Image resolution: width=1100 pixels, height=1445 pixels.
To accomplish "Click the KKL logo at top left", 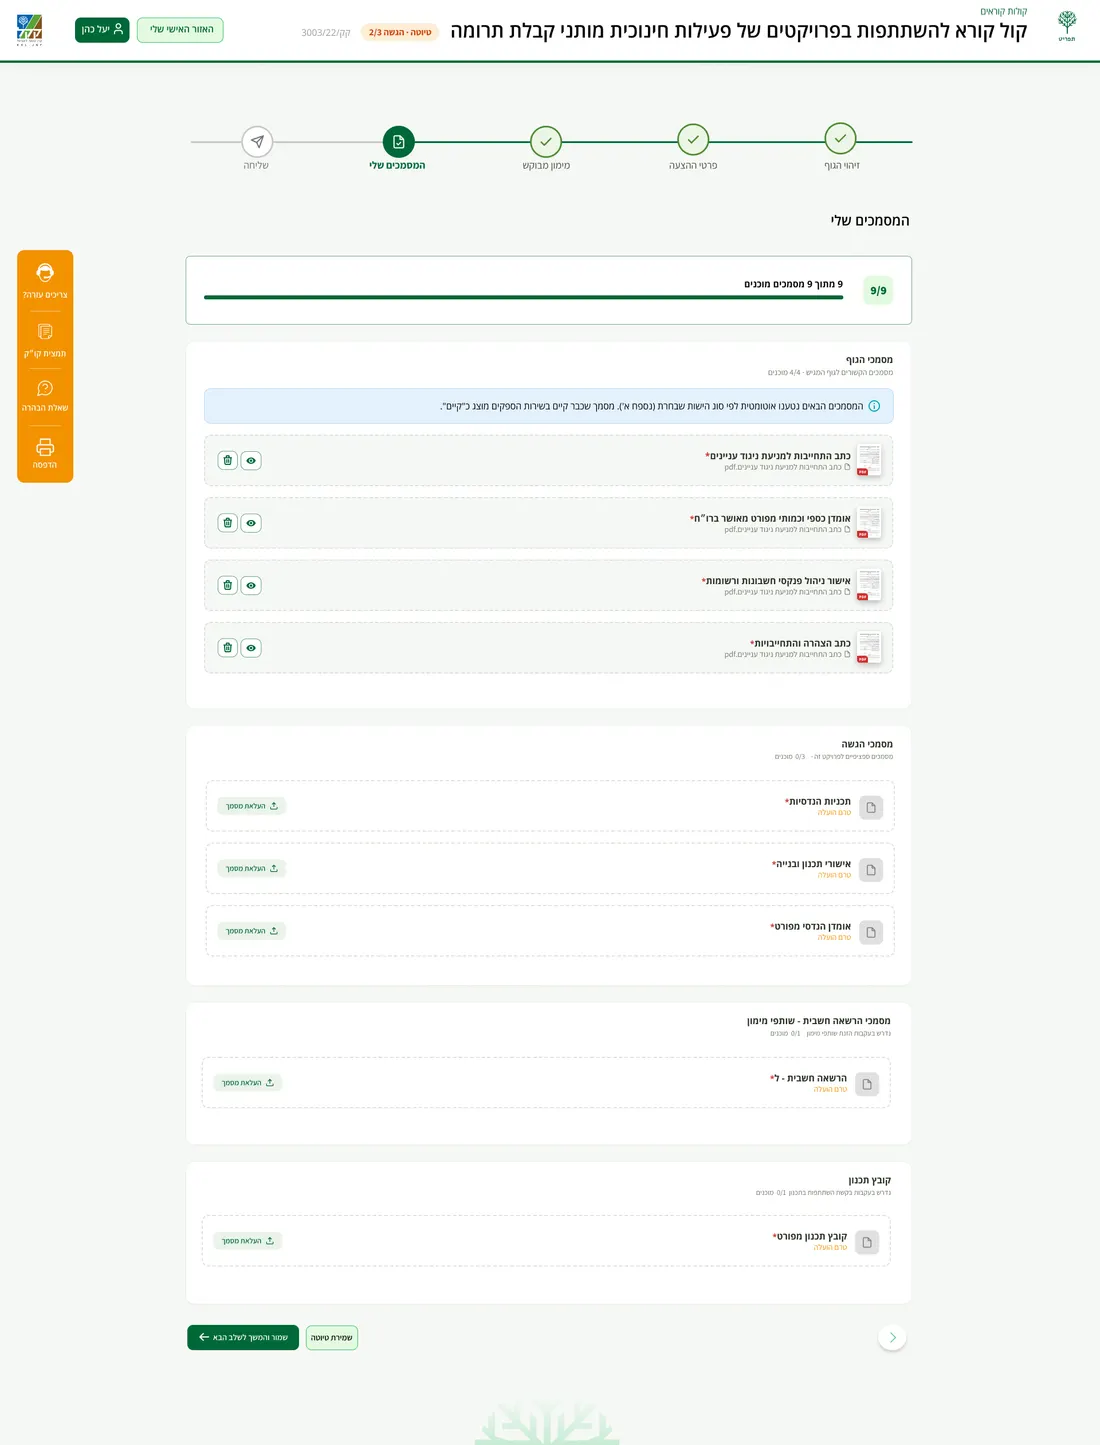I will tap(30, 30).
